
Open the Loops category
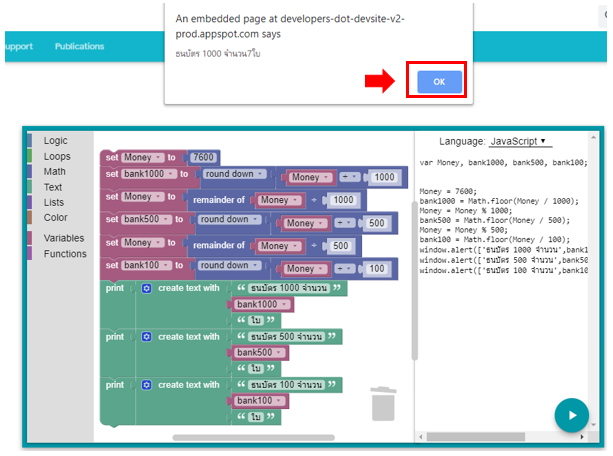coord(57,156)
